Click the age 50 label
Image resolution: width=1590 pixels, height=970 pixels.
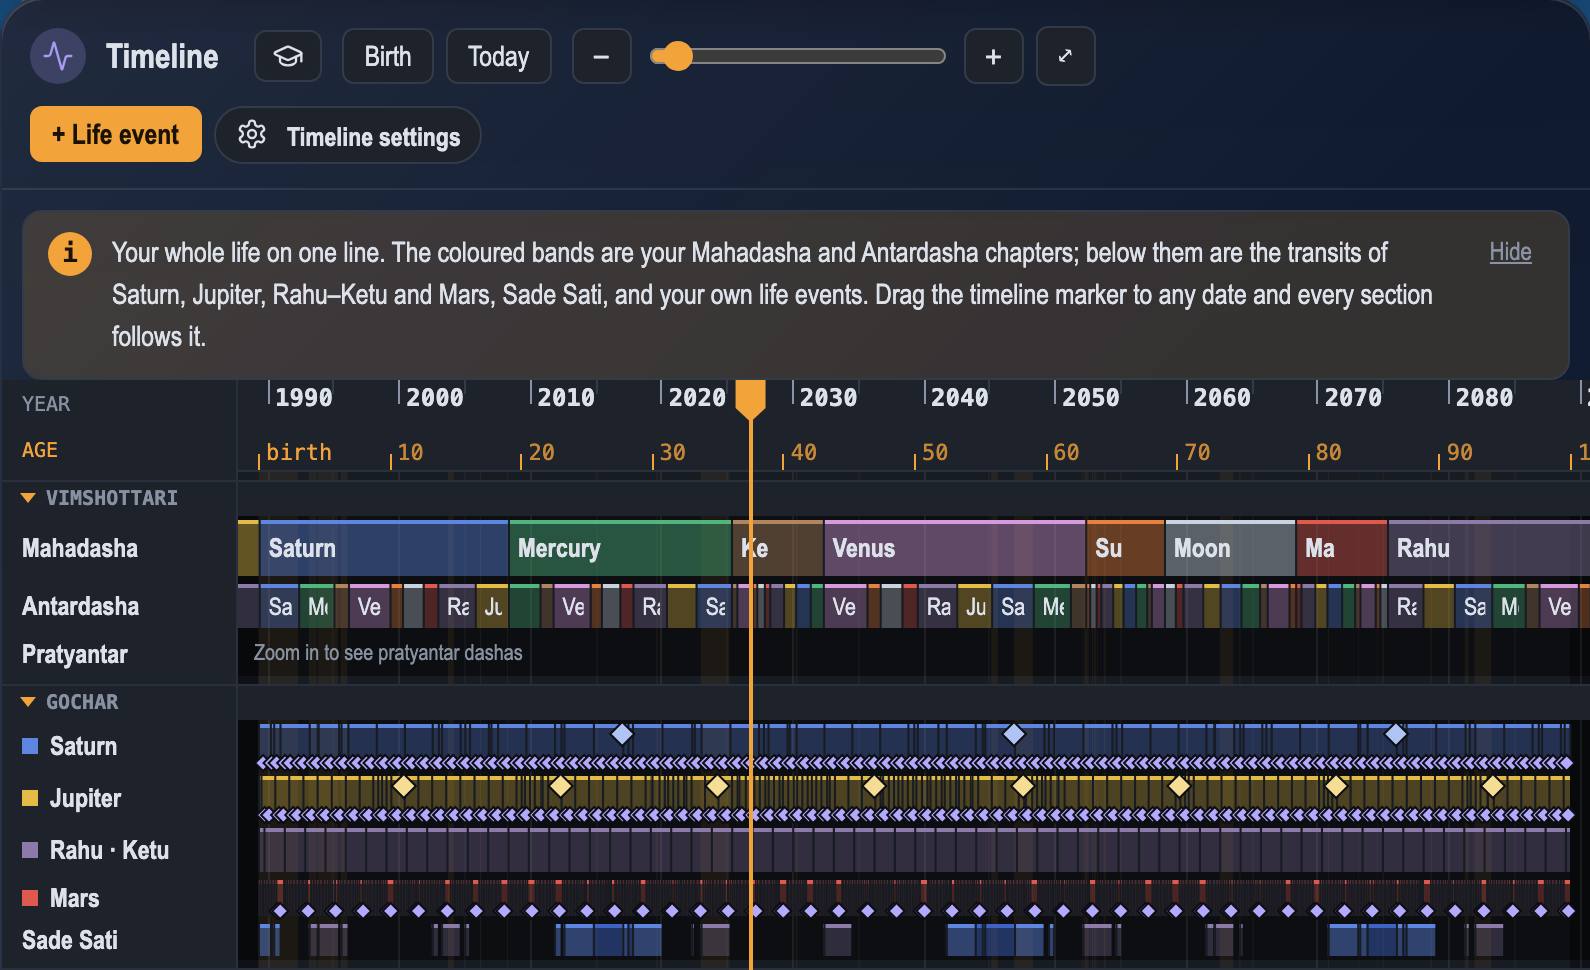(935, 452)
